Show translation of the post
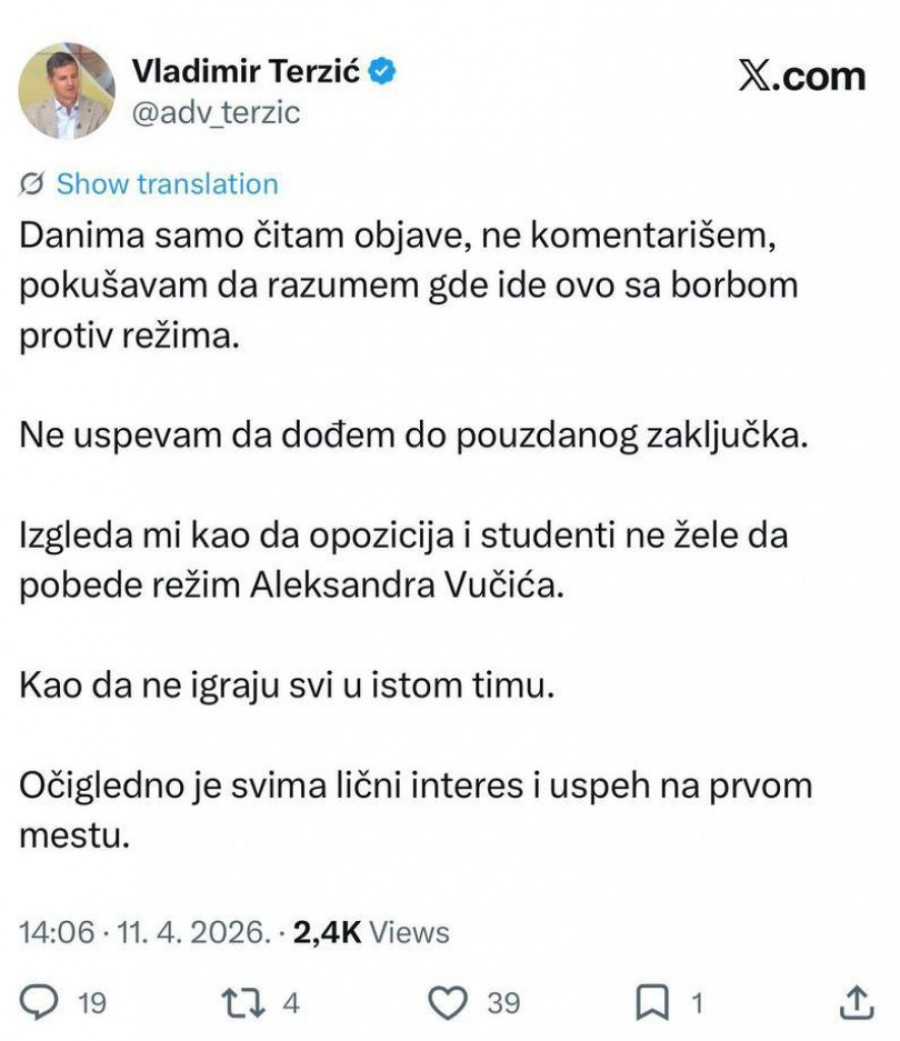 pyautogui.click(x=166, y=184)
